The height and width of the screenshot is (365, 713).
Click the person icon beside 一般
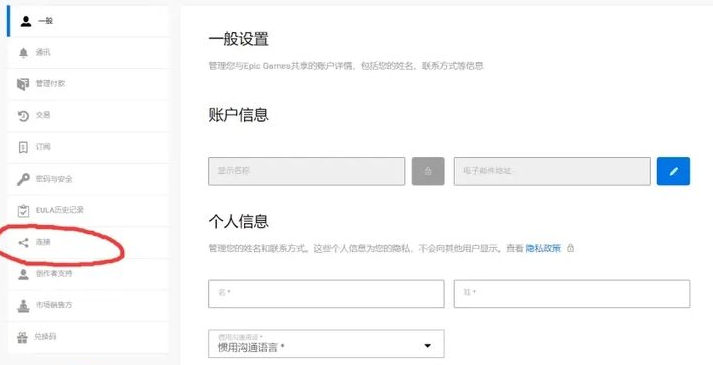coord(25,21)
